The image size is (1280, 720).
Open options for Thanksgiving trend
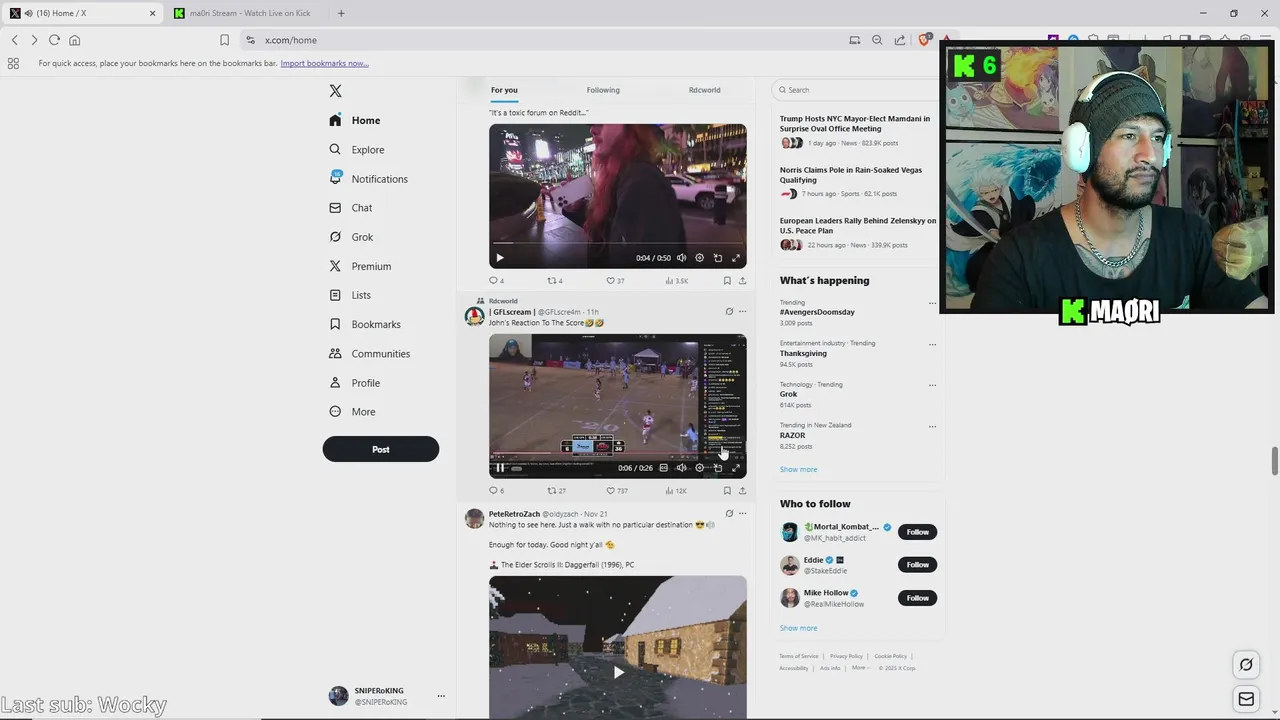coord(932,344)
